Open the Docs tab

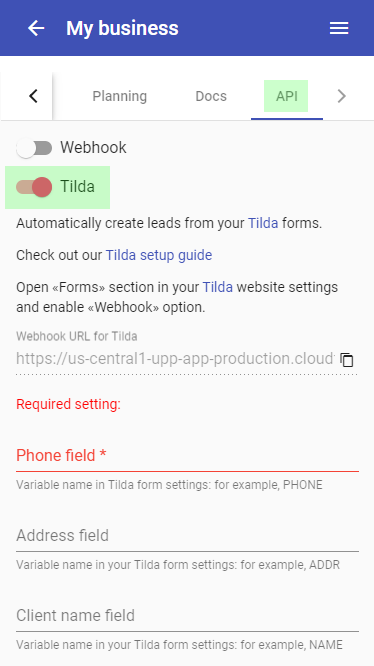pyautogui.click(x=211, y=96)
